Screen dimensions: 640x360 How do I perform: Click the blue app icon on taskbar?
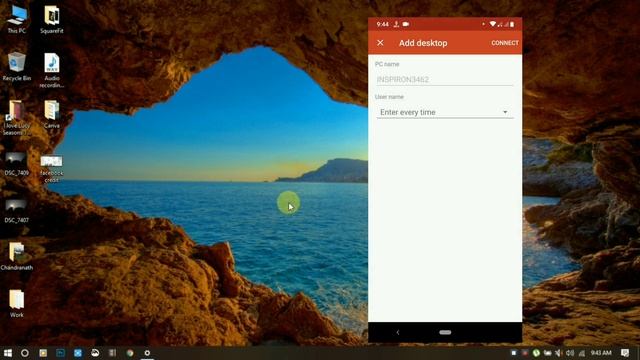coord(78,353)
